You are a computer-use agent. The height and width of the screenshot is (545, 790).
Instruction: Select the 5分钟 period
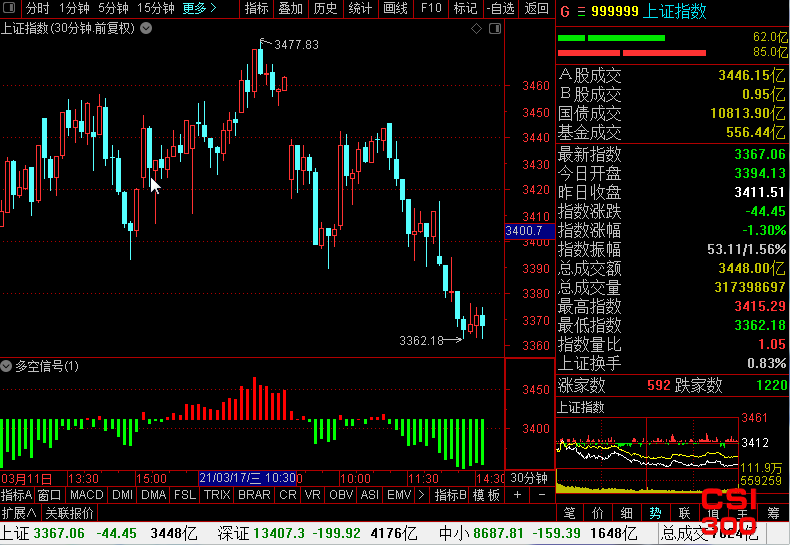click(113, 8)
